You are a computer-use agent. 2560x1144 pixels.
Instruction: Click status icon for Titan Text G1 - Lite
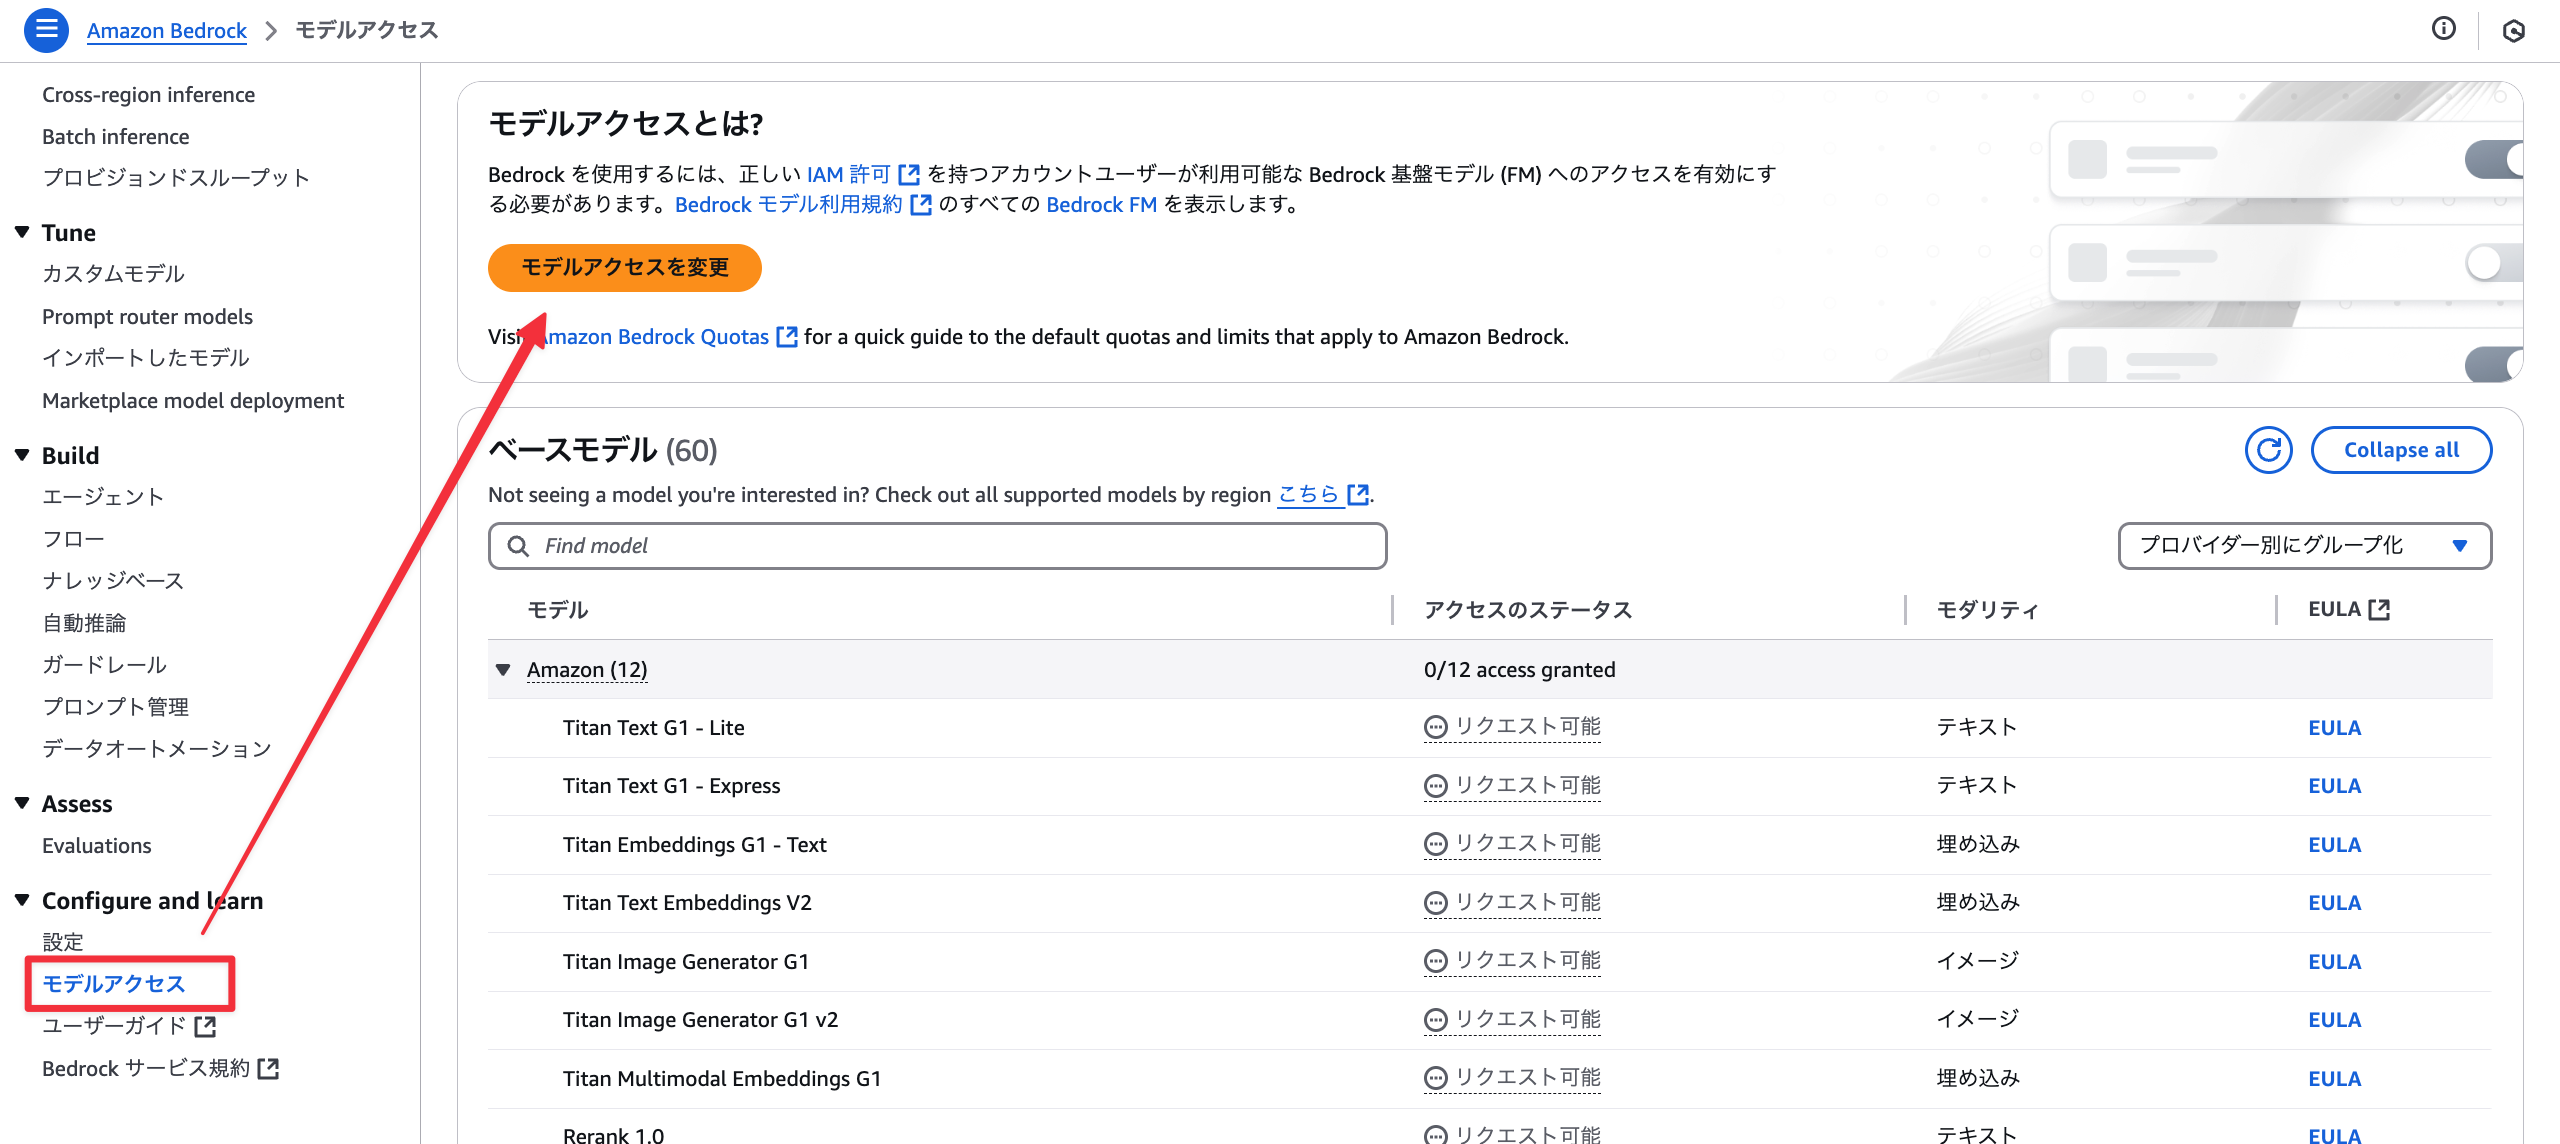click(1435, 728)
